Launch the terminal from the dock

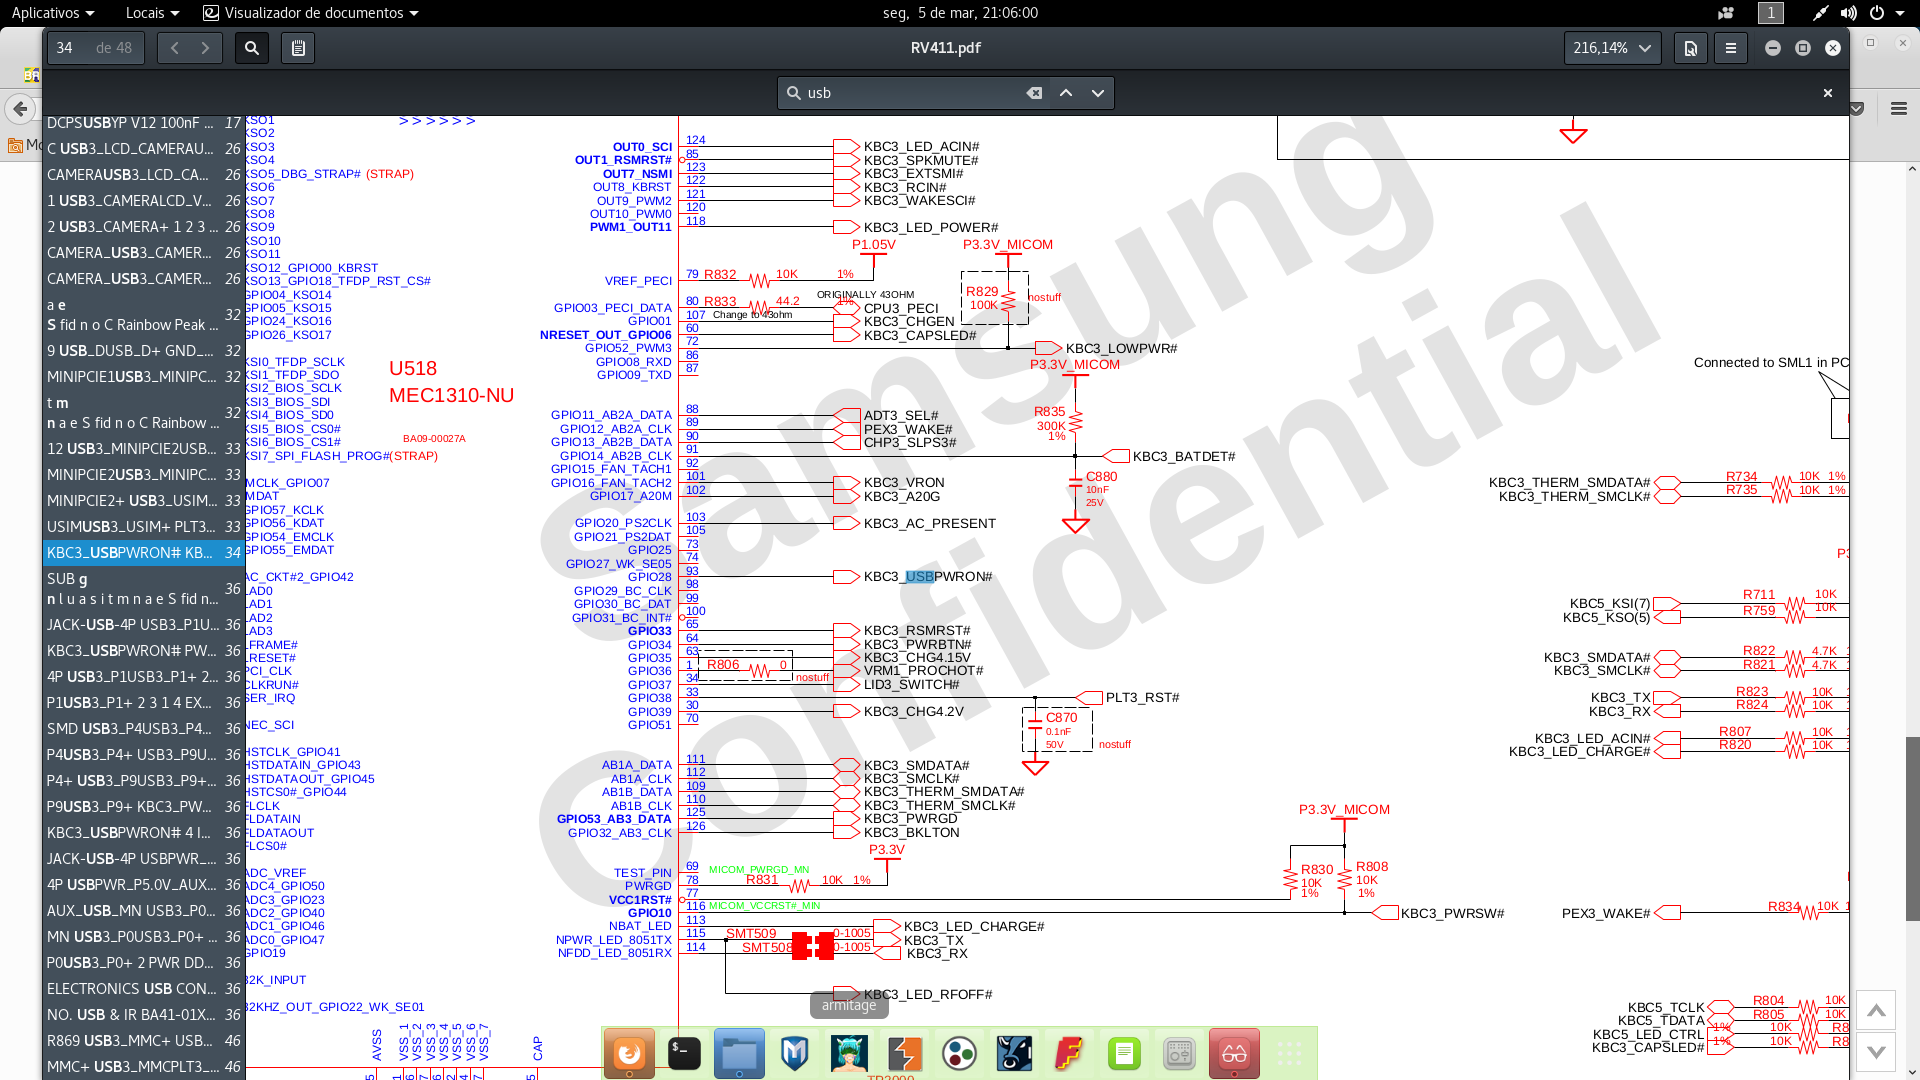tap(684, 1053)
